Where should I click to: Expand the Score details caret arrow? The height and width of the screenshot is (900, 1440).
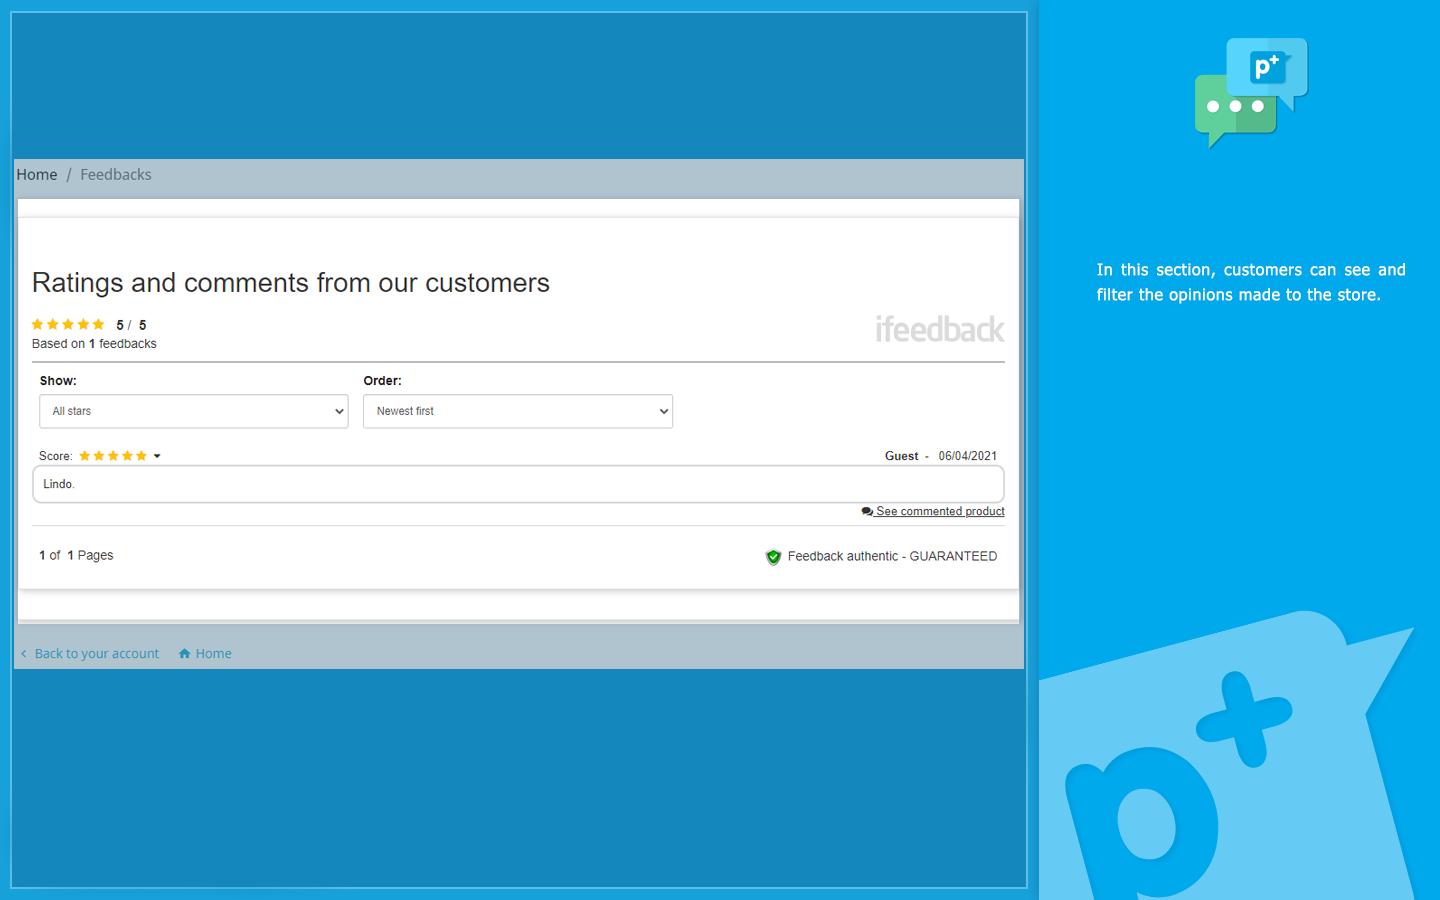[157, 456]
